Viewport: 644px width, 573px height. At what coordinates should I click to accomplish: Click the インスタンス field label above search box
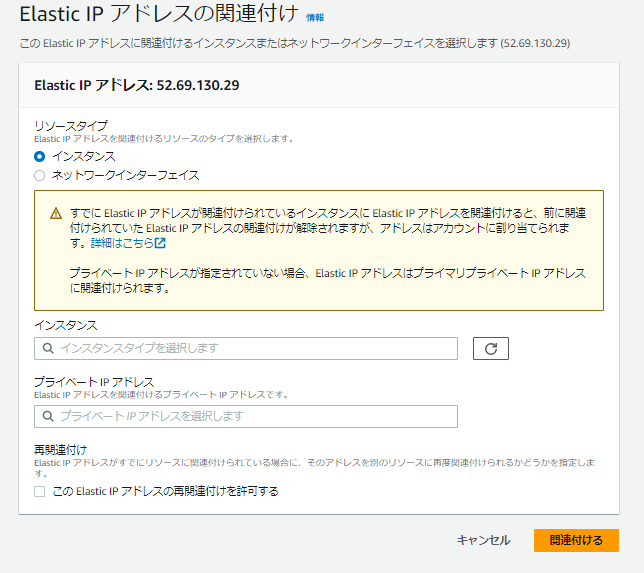[66, 325]
